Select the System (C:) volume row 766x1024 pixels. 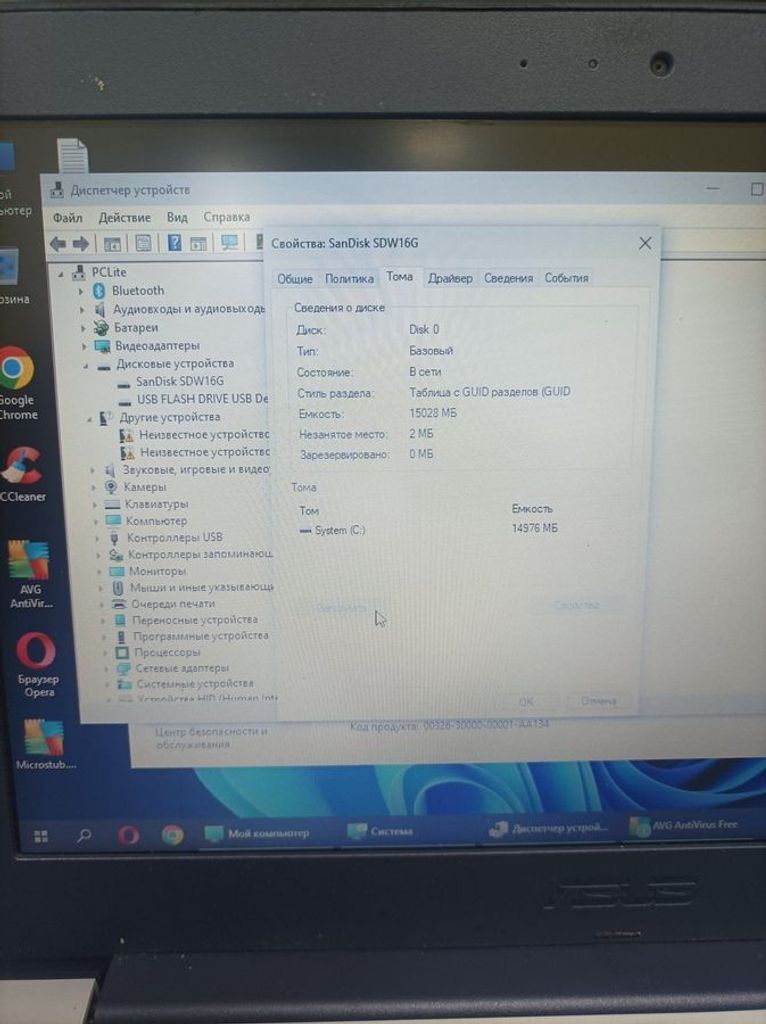pos(339,530)
